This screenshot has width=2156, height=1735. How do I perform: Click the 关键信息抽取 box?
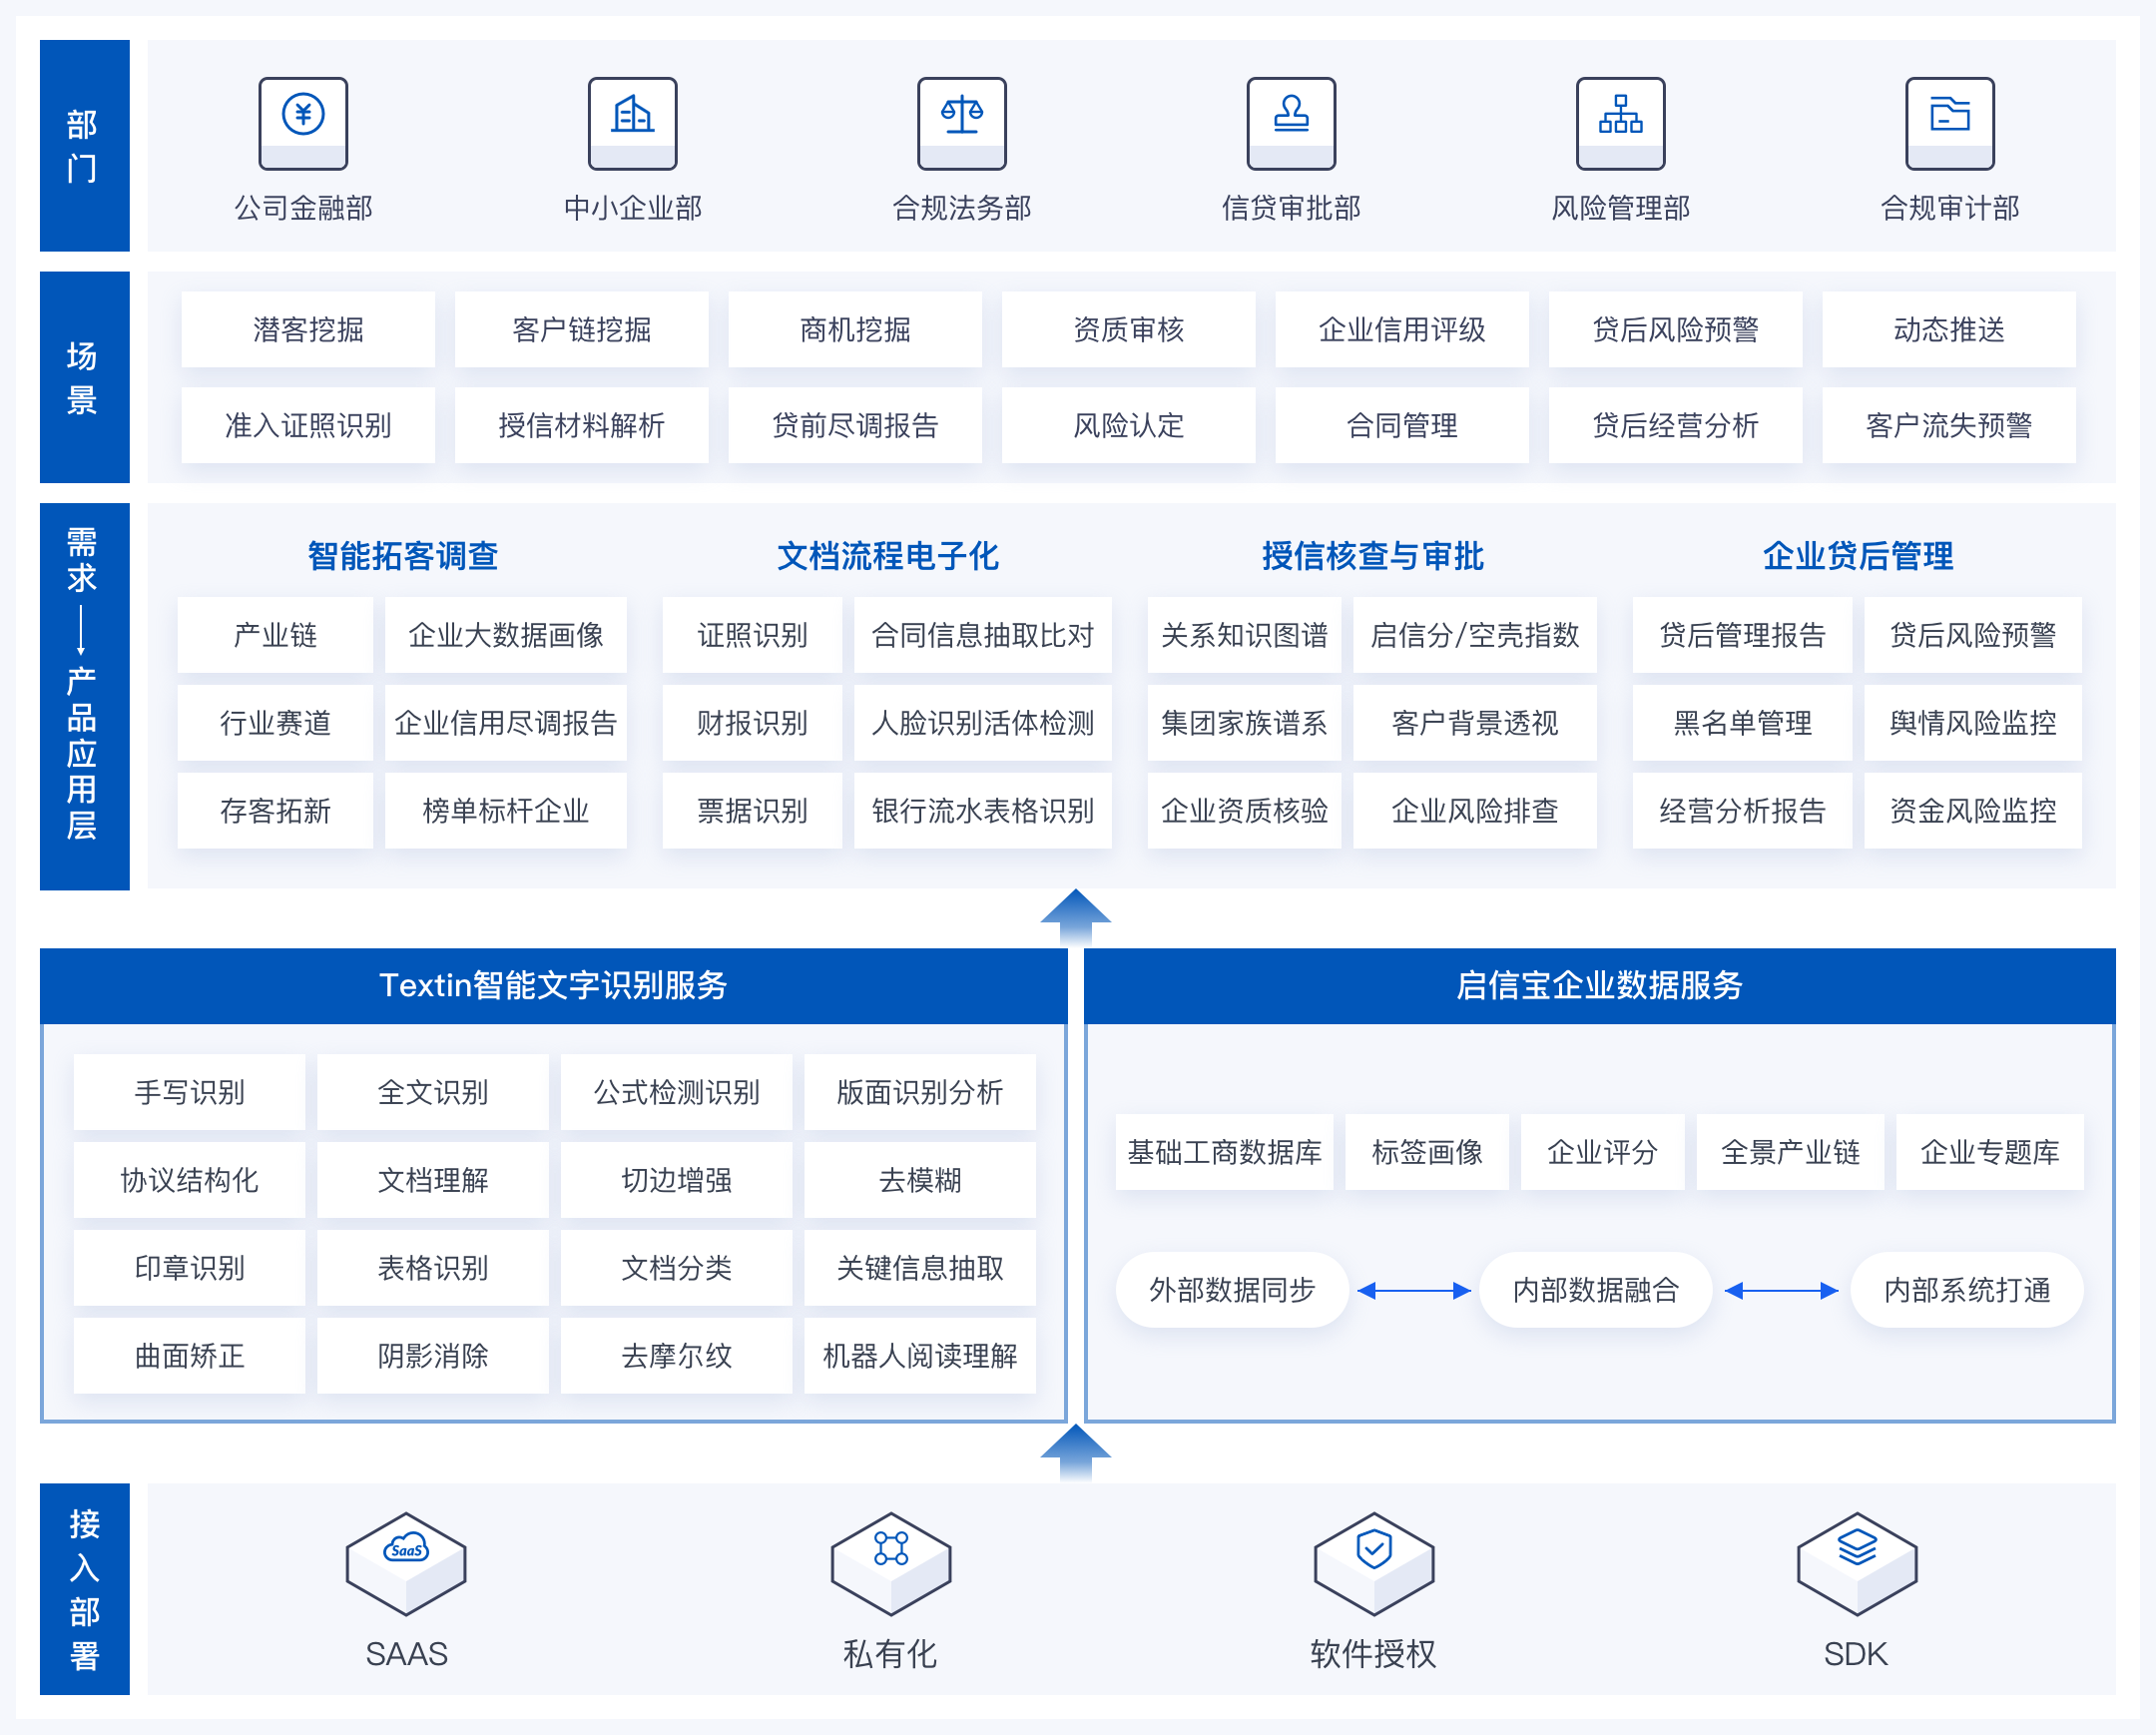coord(920,1268)
